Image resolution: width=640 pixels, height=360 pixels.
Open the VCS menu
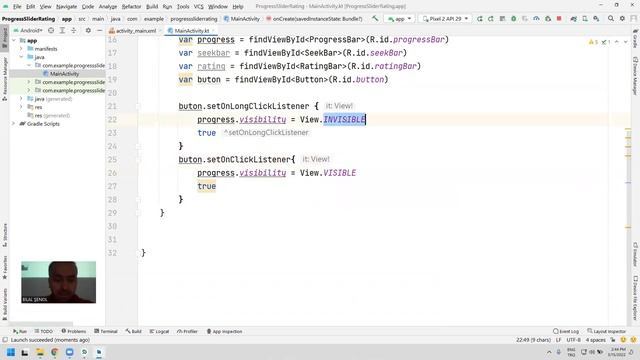coord(198,7)
